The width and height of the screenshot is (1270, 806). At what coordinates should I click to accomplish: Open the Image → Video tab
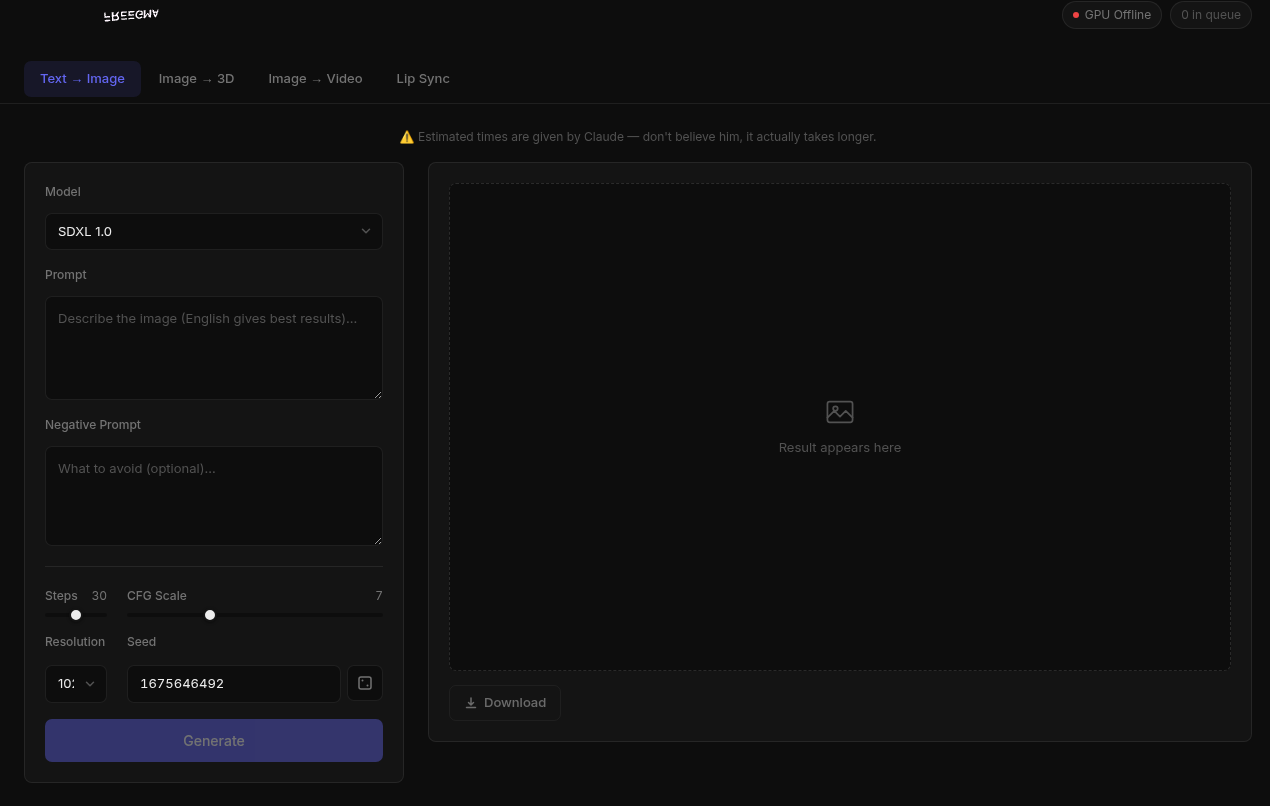[315, 79]
